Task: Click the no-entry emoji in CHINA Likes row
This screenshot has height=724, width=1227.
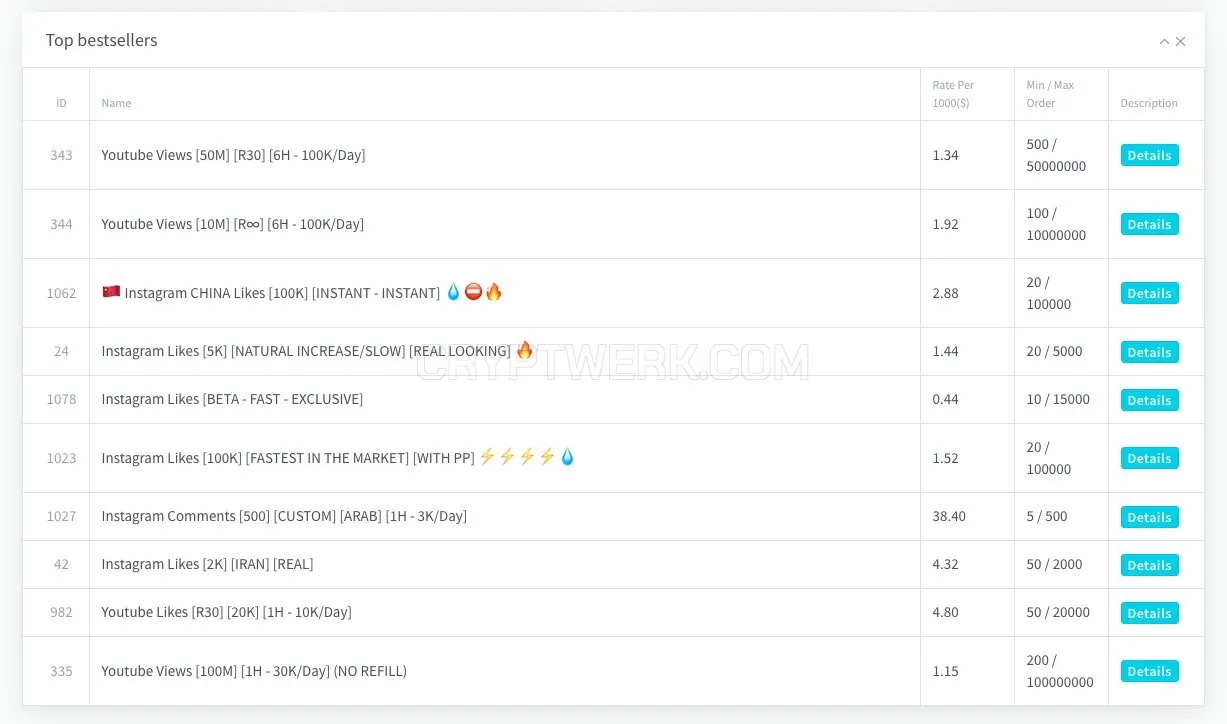Action: (473, 292)
